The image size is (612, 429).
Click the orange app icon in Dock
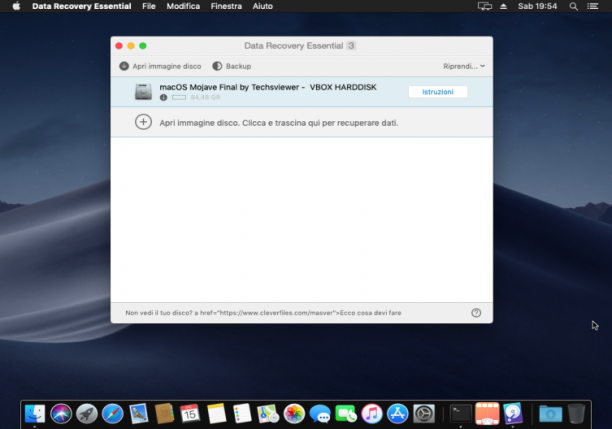[x=487, y=413]
